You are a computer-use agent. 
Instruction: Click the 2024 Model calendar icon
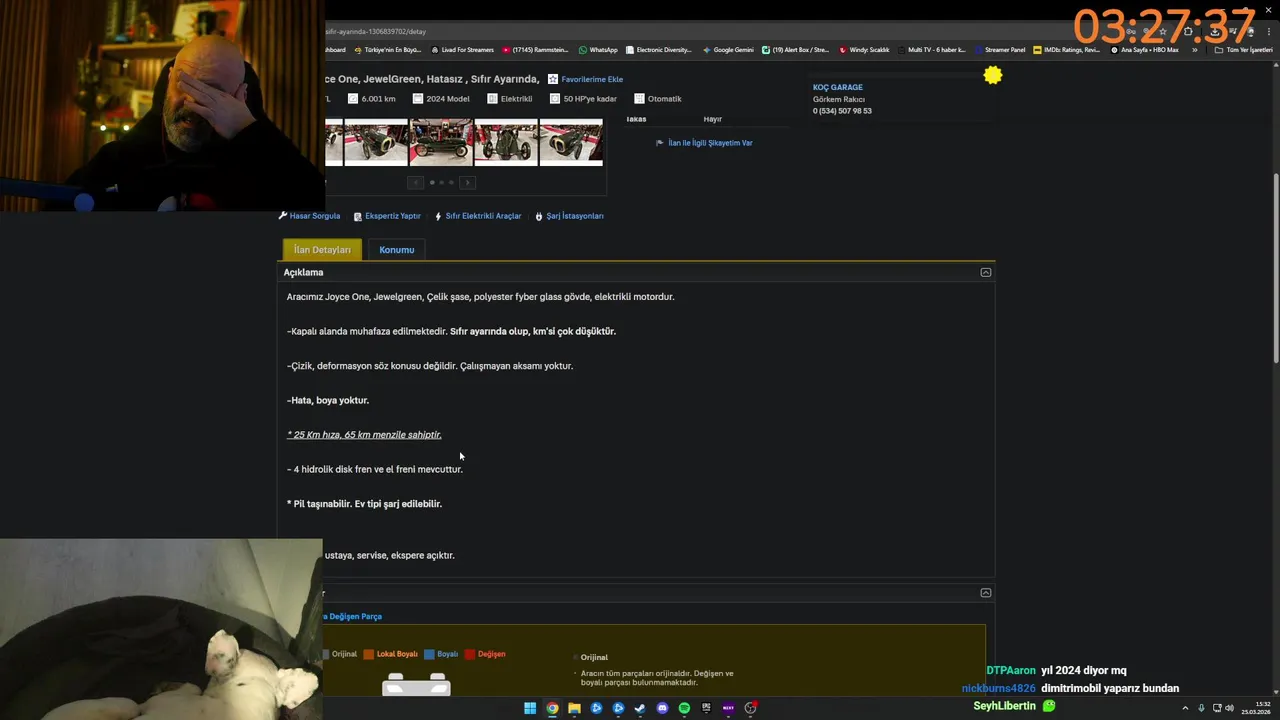click(x=418, y=98)
